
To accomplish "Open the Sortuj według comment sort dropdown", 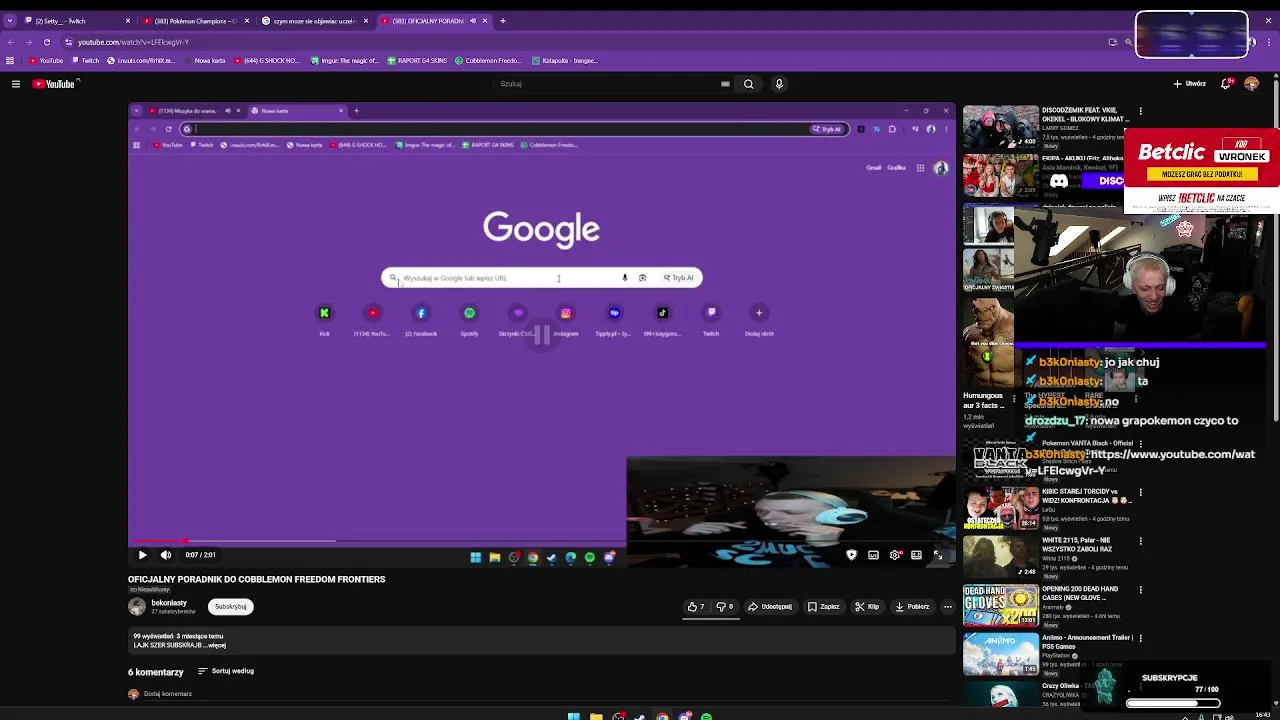I will (x=226, y=671).
